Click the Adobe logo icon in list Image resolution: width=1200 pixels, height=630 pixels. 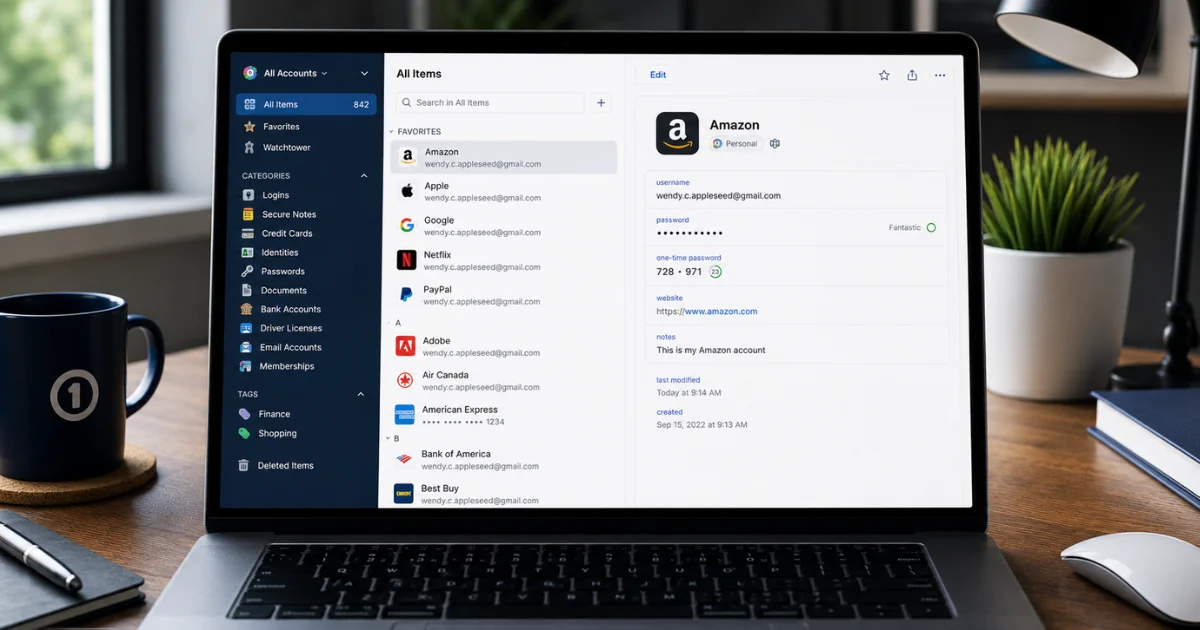[x=405, y=346]
